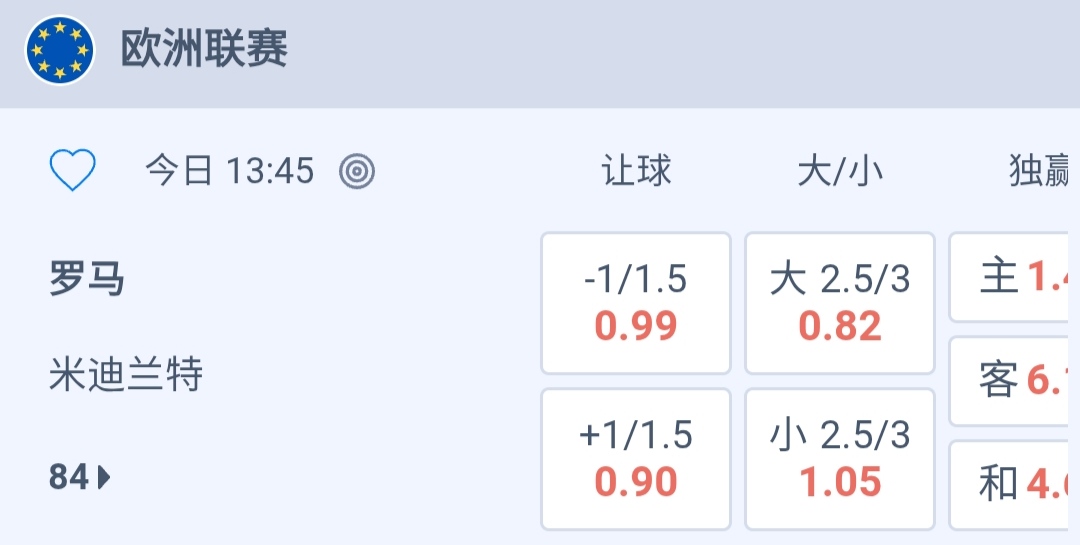Pick under 小 2.5/3 at 1.05
Screen dimensions: 1080x545
(x=840, y=459)
